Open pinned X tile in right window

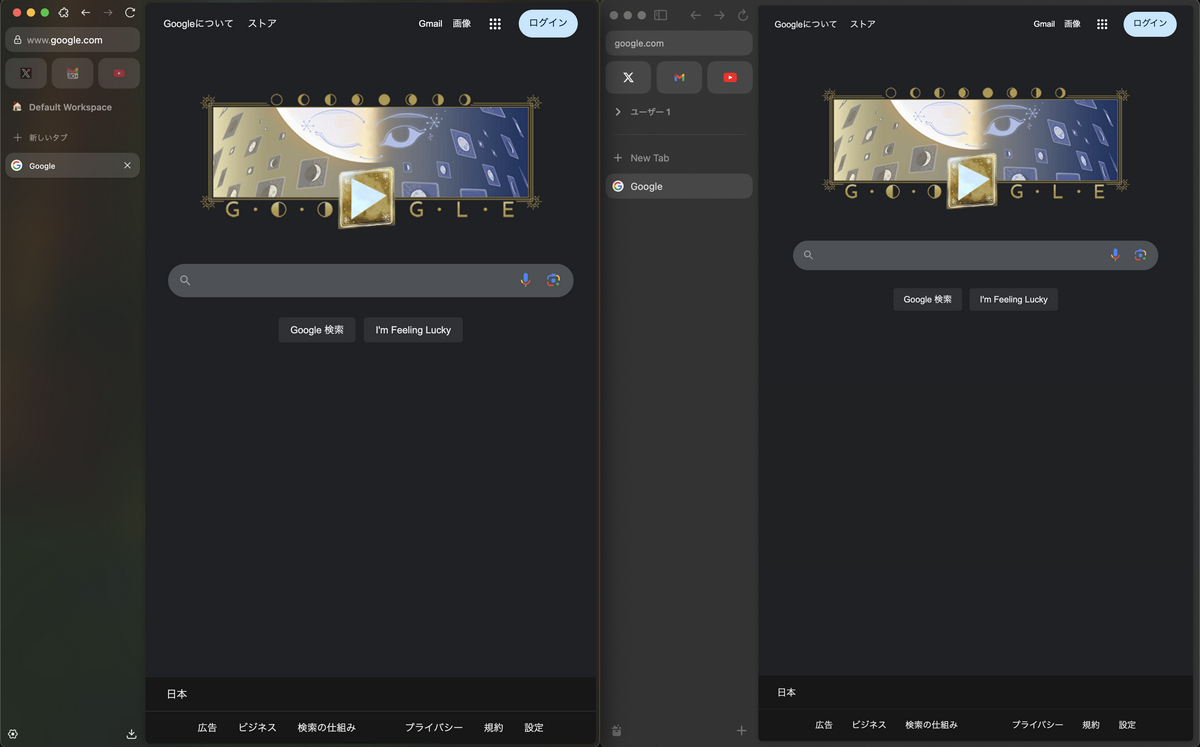click(x=628, y=77)
